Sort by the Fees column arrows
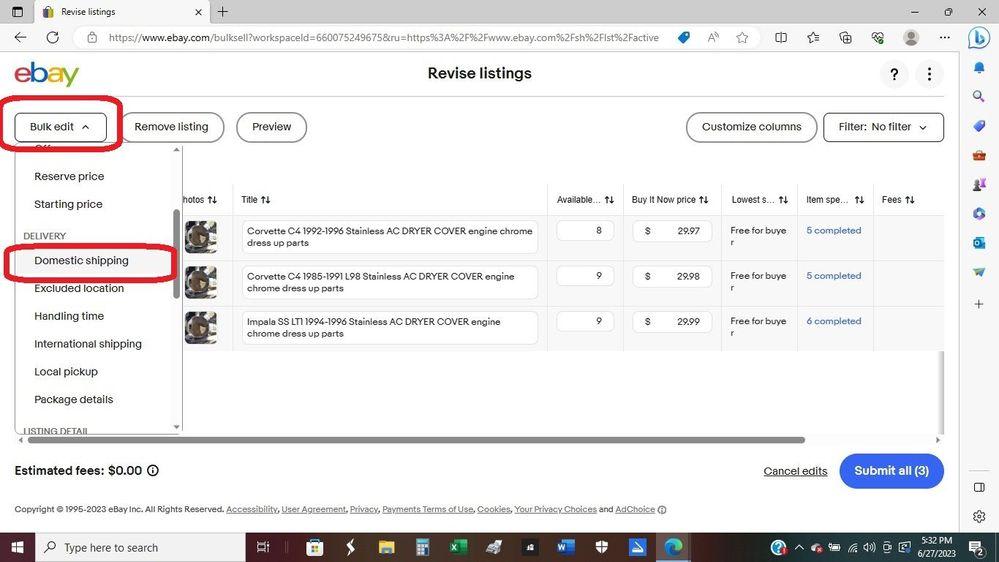 910,200
